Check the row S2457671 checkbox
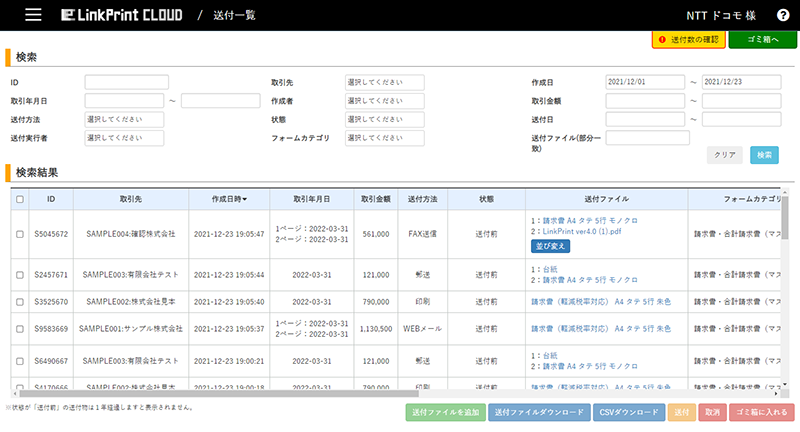This screenshot has width=800, height=432. click(20, 275)
